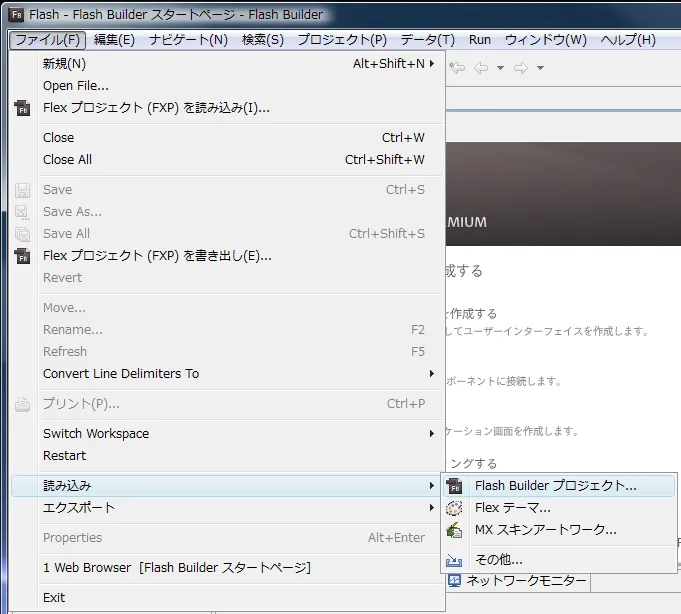
Task: Open back history dropdown arrow
Action: [x=500, y=68]
